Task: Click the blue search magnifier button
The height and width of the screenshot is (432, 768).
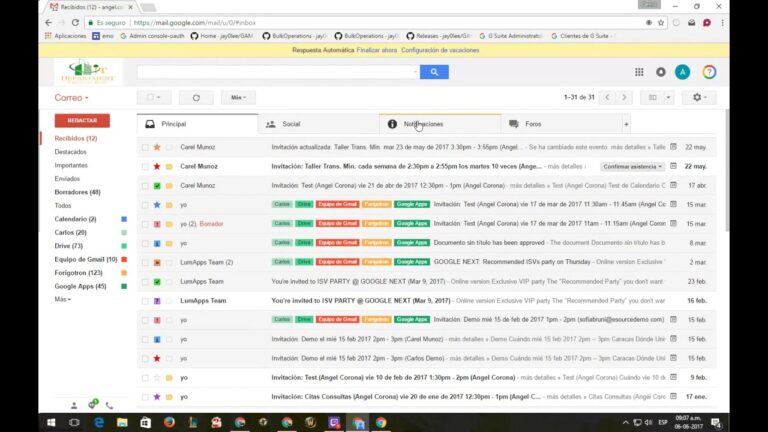Action: 434,72
